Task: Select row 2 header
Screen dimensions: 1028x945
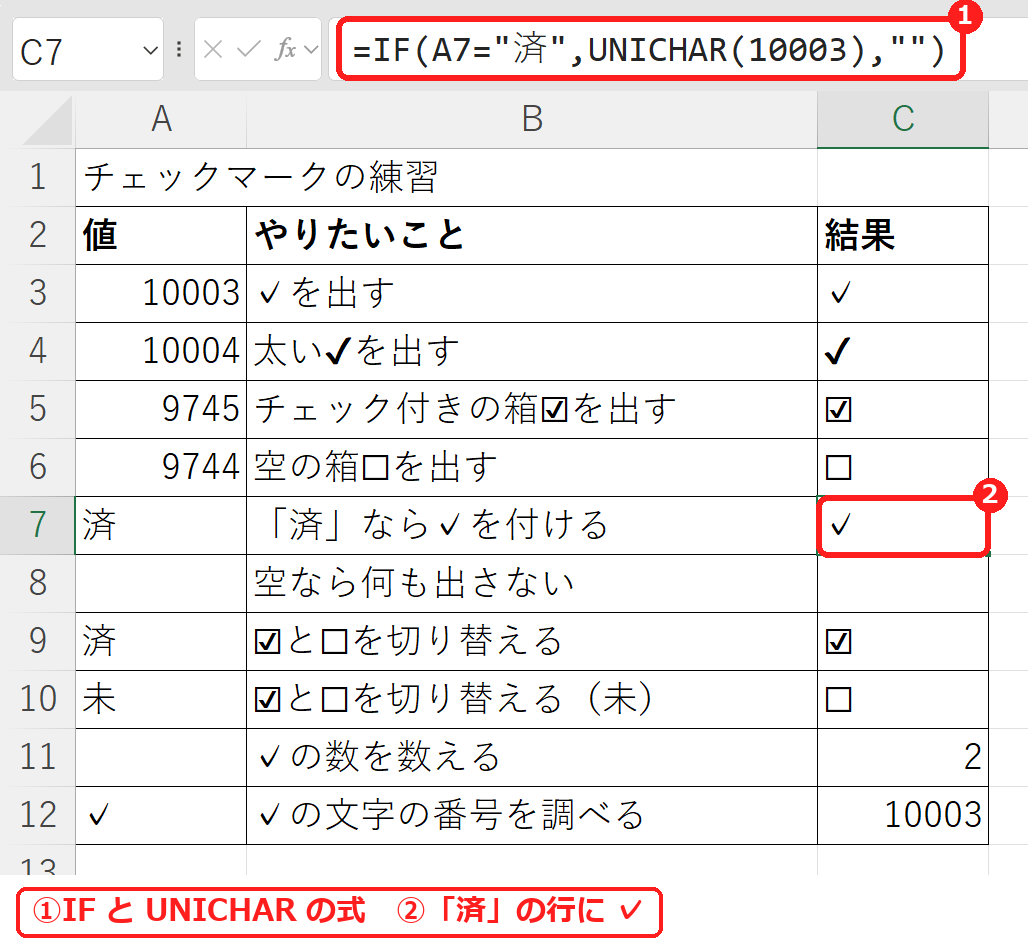Action: (x=37, y=235)
